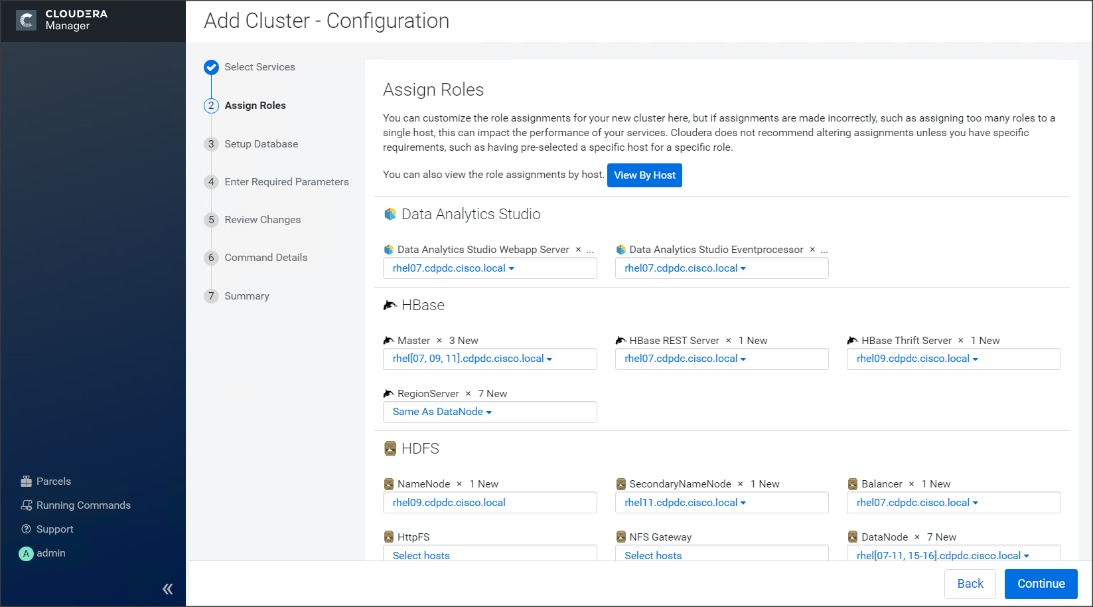Click the View By Host button
The image size is (1093, 607).
[x=645, y=175]
